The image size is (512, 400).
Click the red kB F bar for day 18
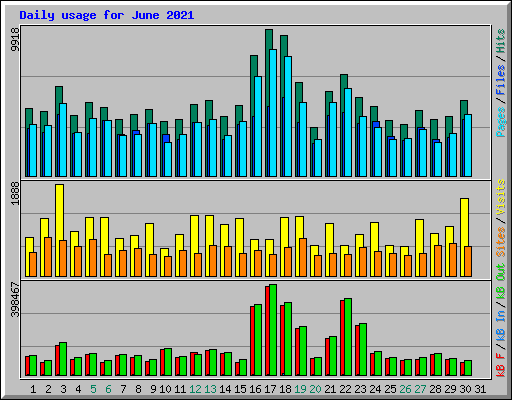pyautogui.click(x=282, y=340)
